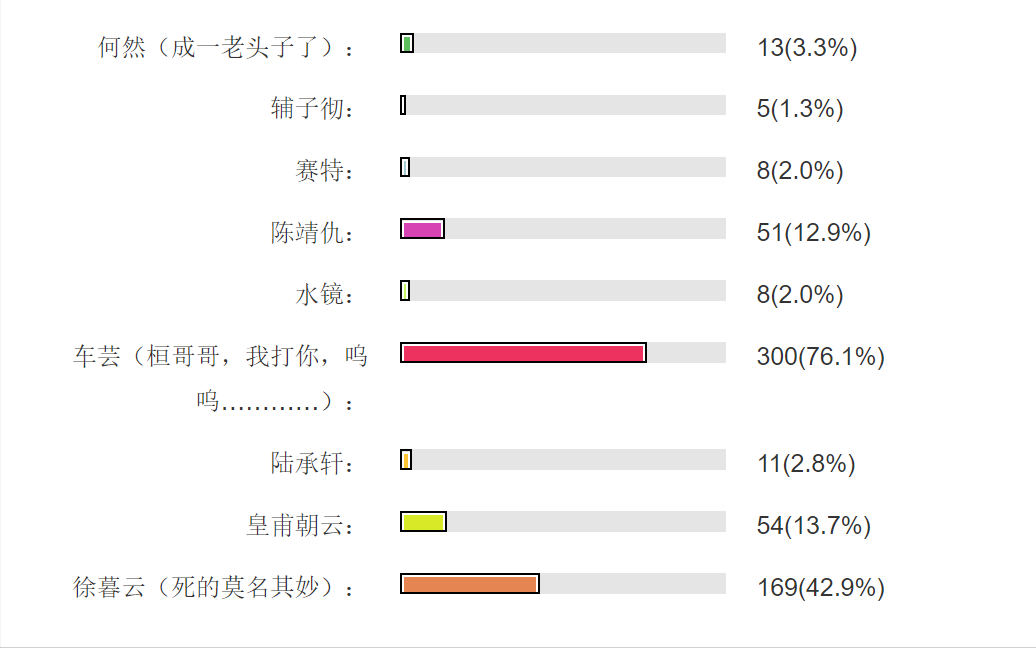Click the 51(12.9%) vote count
This screenshot has height=648, width=1036.
[814, 233]
